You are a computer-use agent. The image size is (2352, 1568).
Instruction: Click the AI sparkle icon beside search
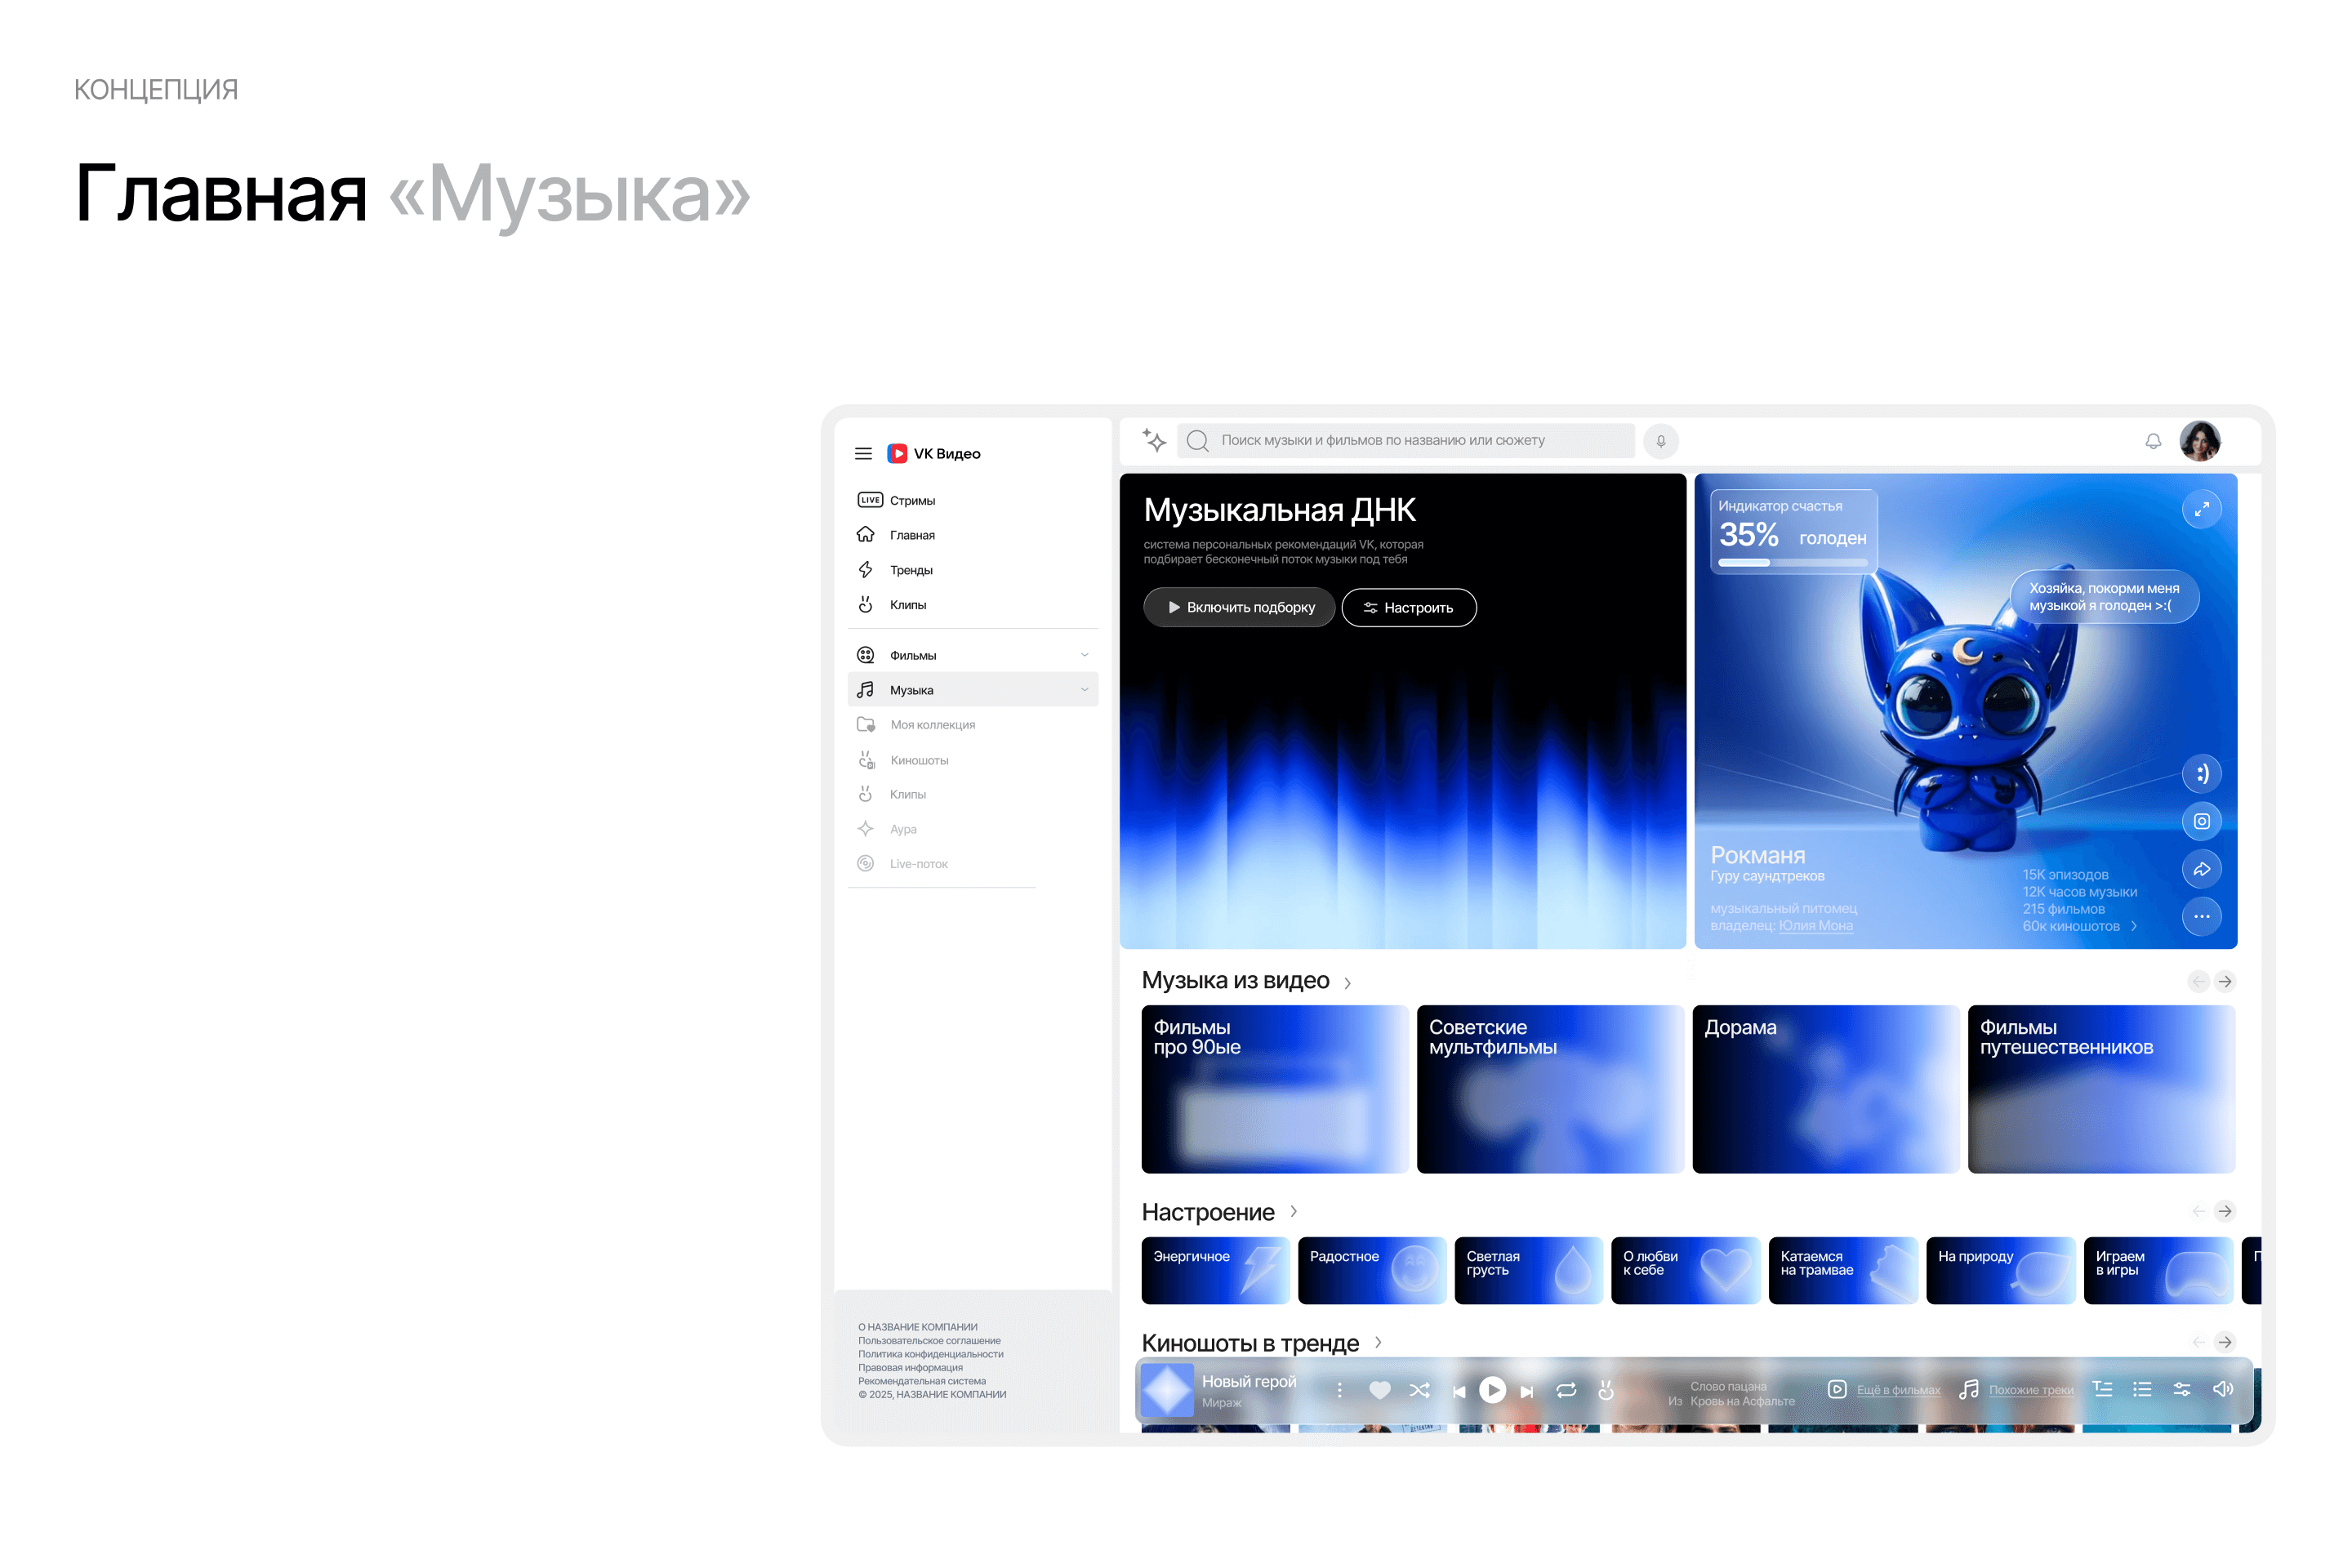[x=1154, y=440]
